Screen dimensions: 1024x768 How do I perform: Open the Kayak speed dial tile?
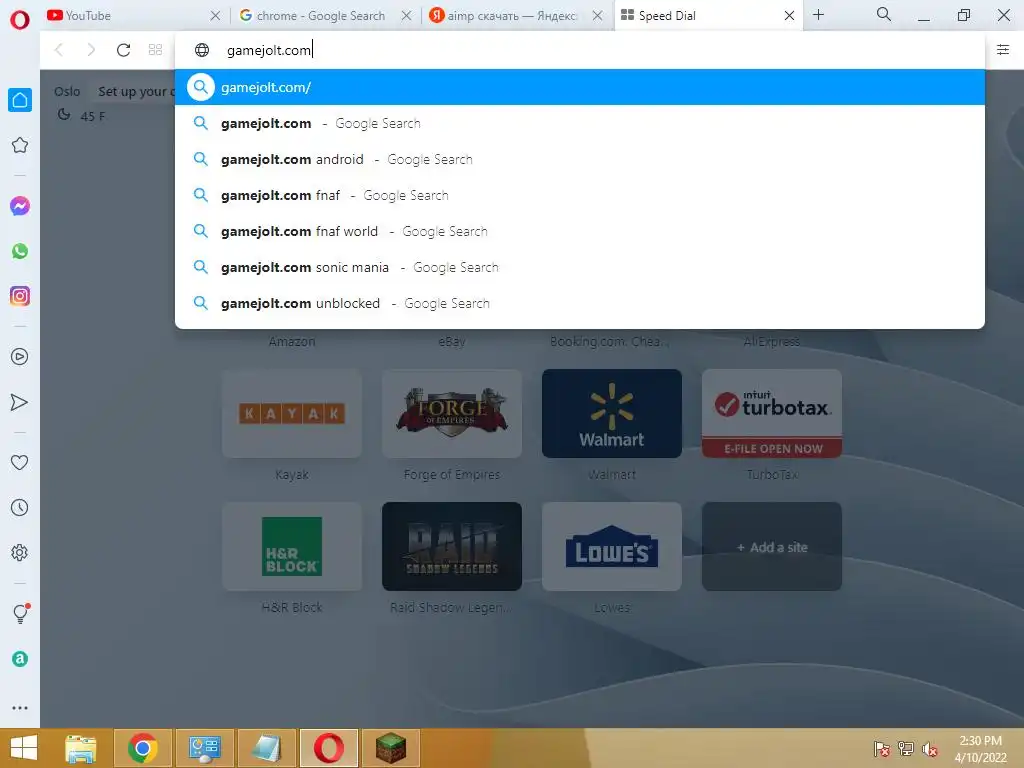[x=292, y=413]
